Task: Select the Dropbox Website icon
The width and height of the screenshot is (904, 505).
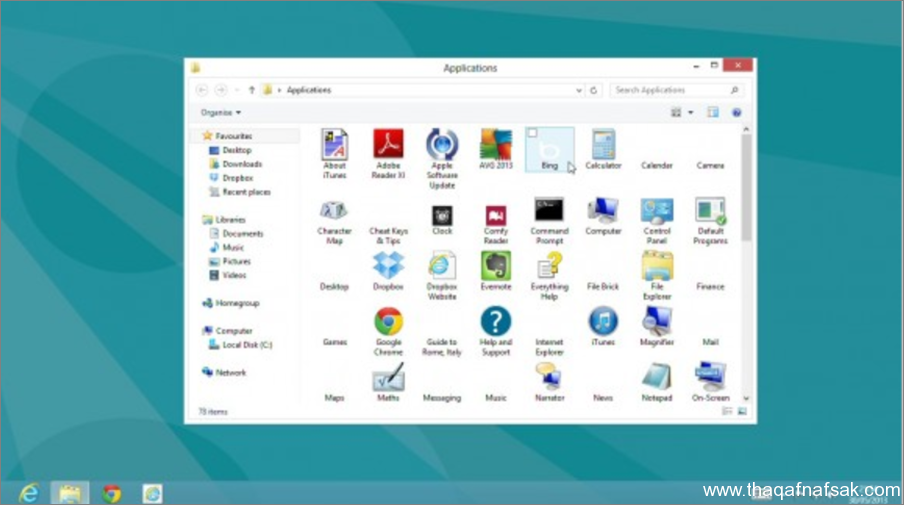Action: [442, 266]
